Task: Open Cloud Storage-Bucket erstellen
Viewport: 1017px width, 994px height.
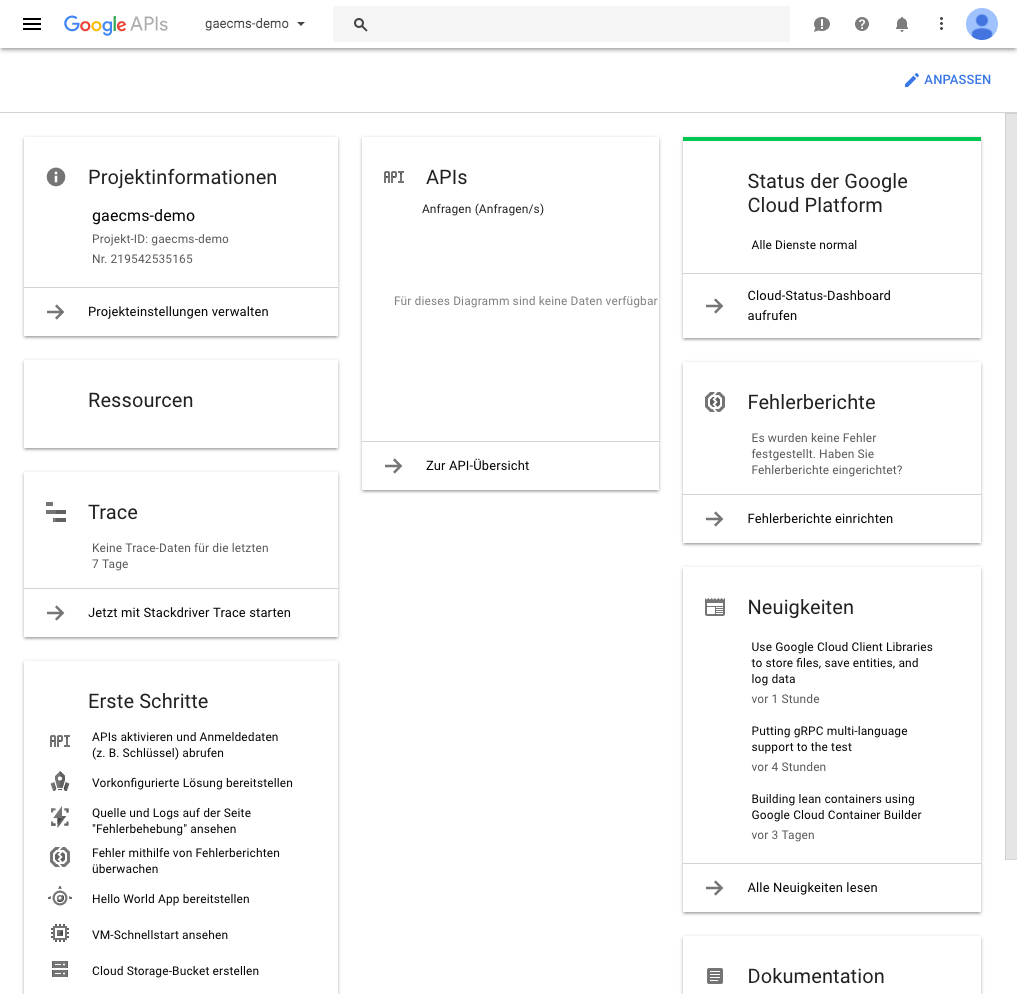Action: click(175, 971)
